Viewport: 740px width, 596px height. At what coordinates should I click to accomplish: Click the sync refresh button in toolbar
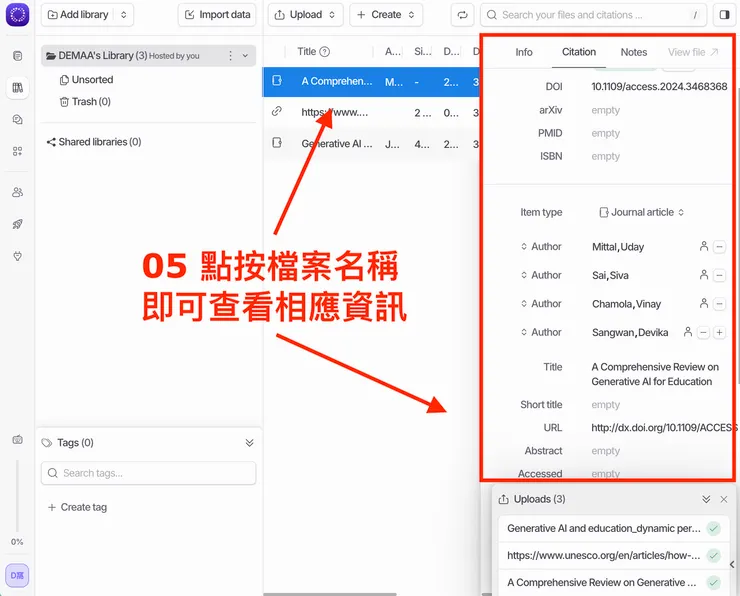tap(462, 15)
